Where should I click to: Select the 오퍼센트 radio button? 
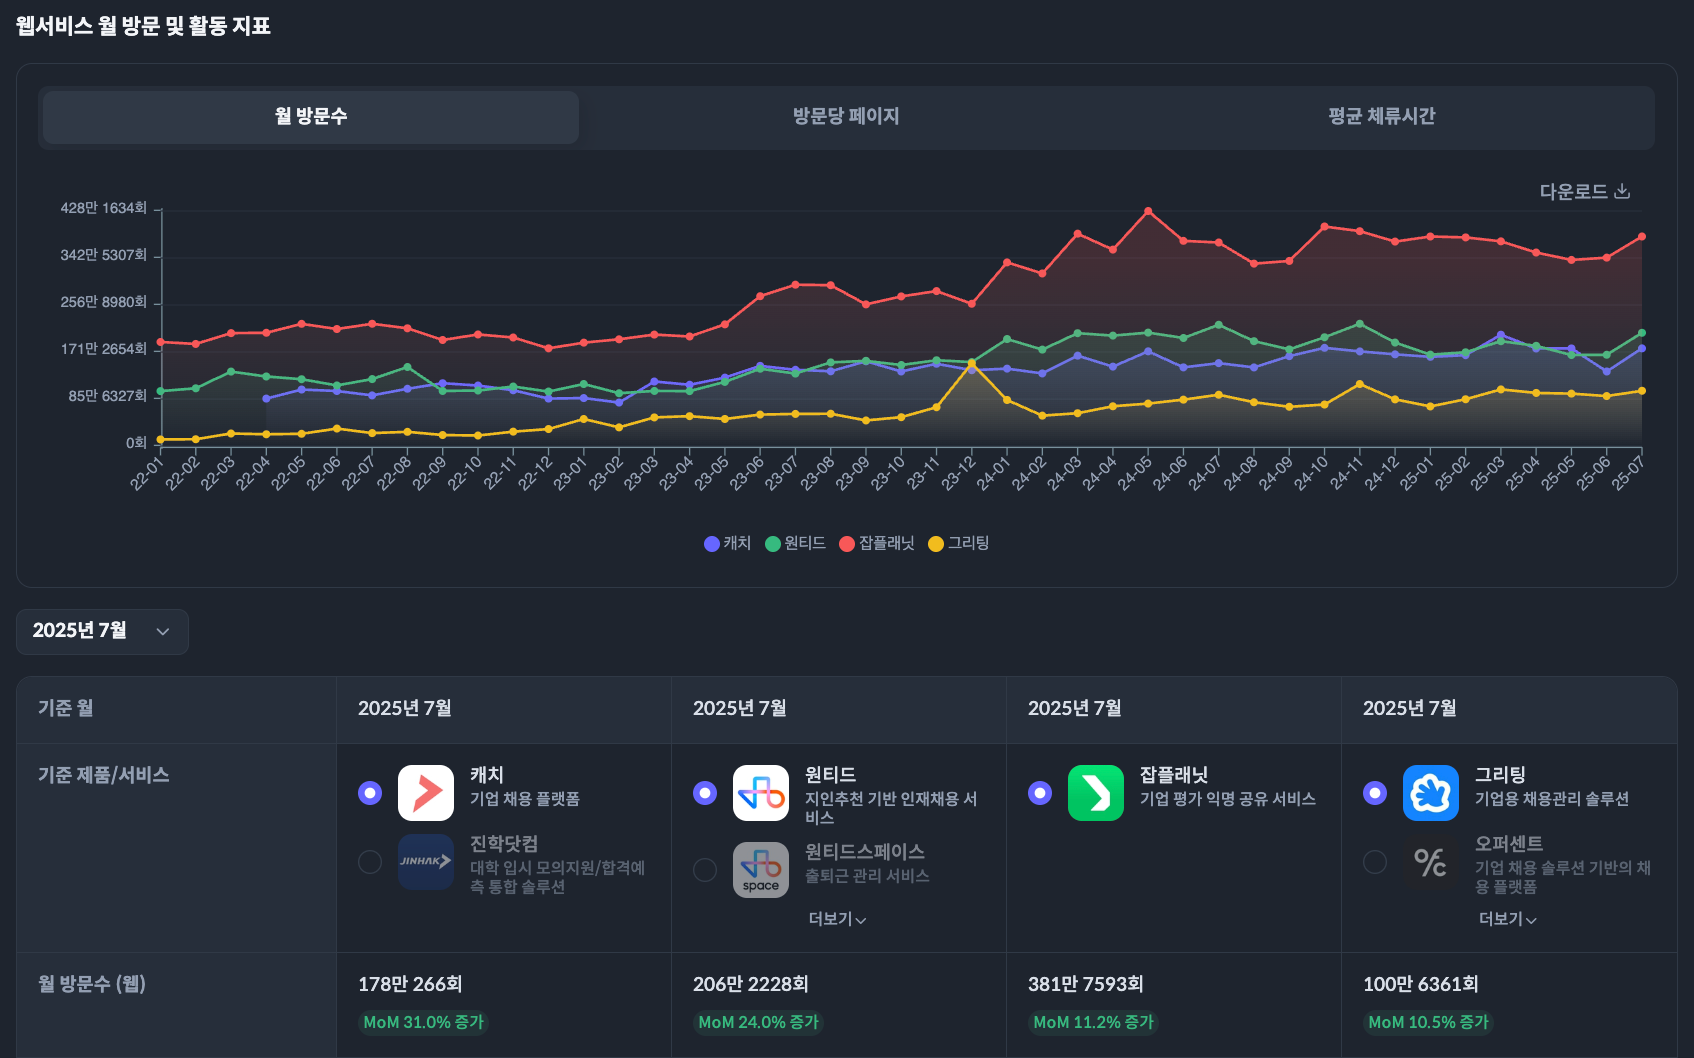click(1375, 862)
